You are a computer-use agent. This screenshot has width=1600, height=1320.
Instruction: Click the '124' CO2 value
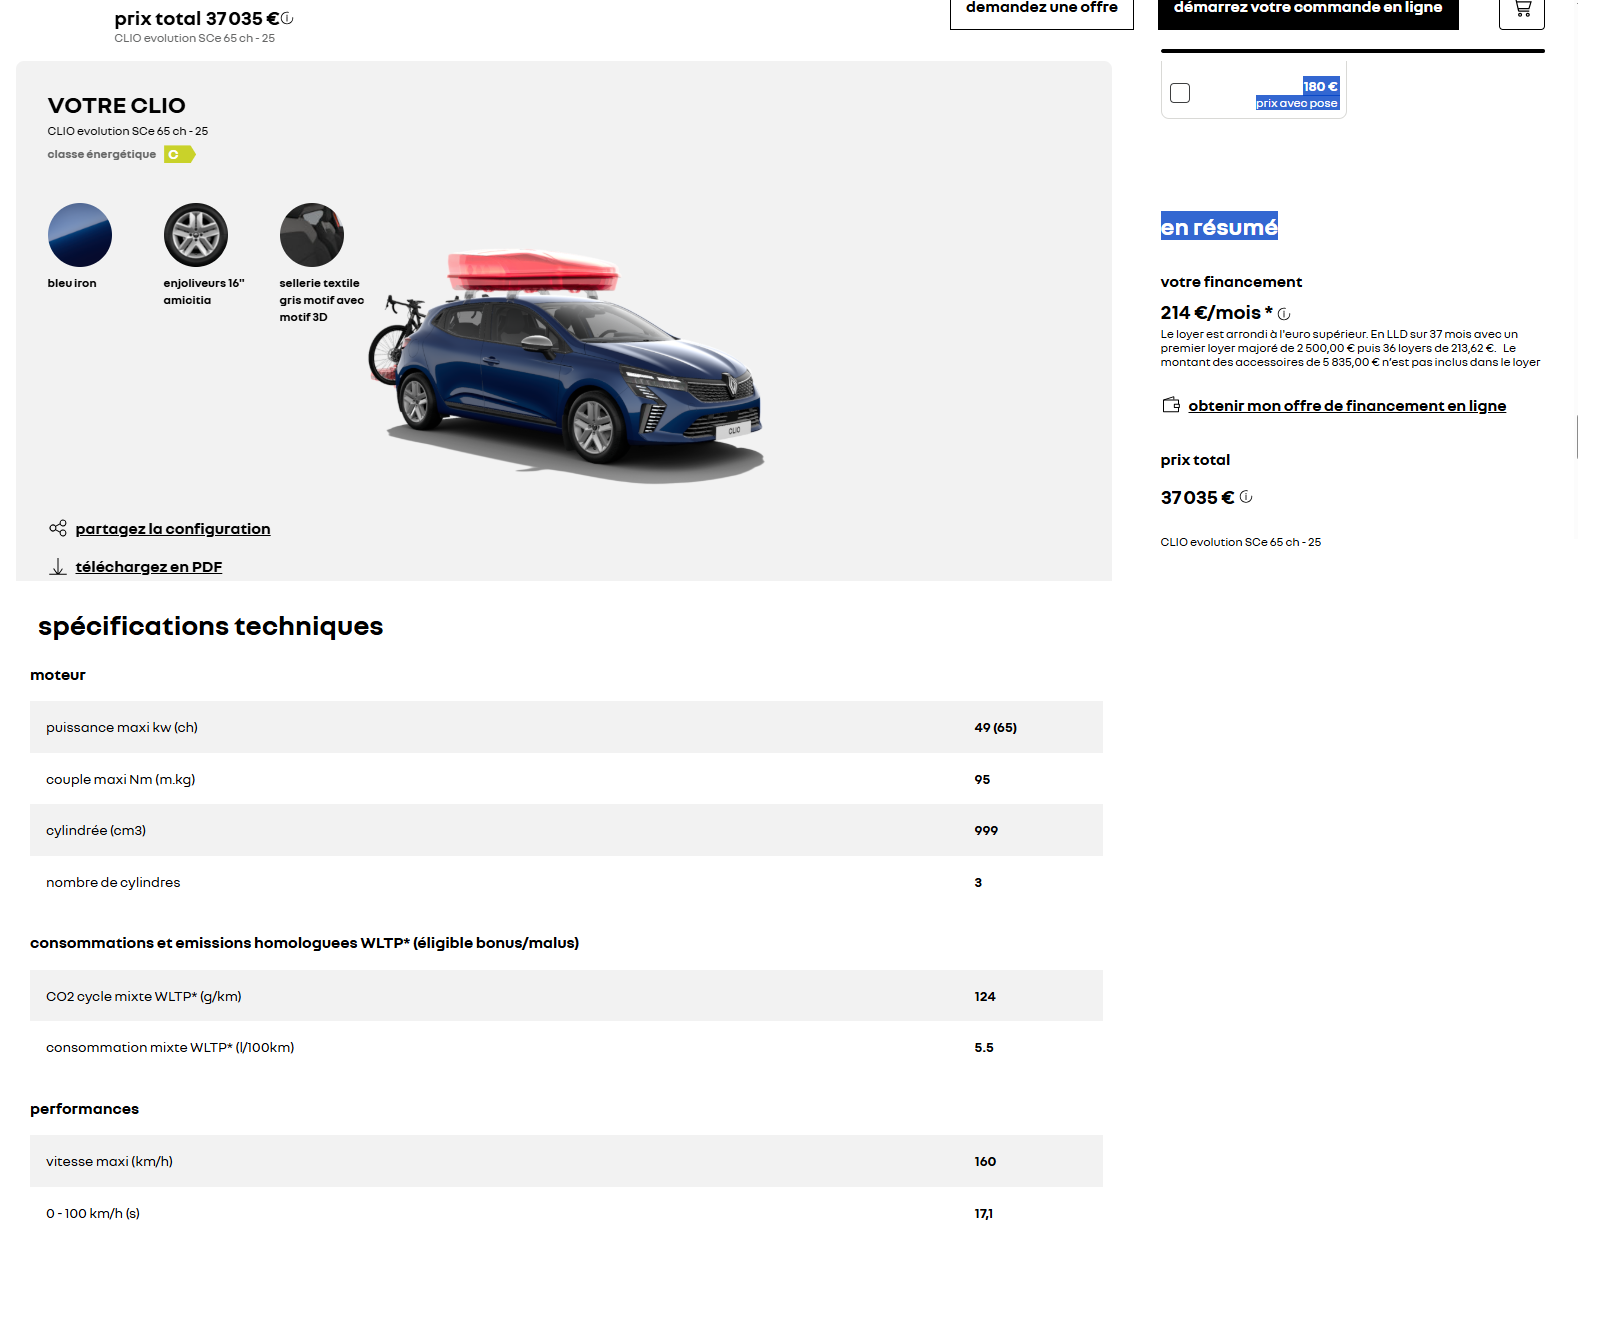(x=985, y=996)
